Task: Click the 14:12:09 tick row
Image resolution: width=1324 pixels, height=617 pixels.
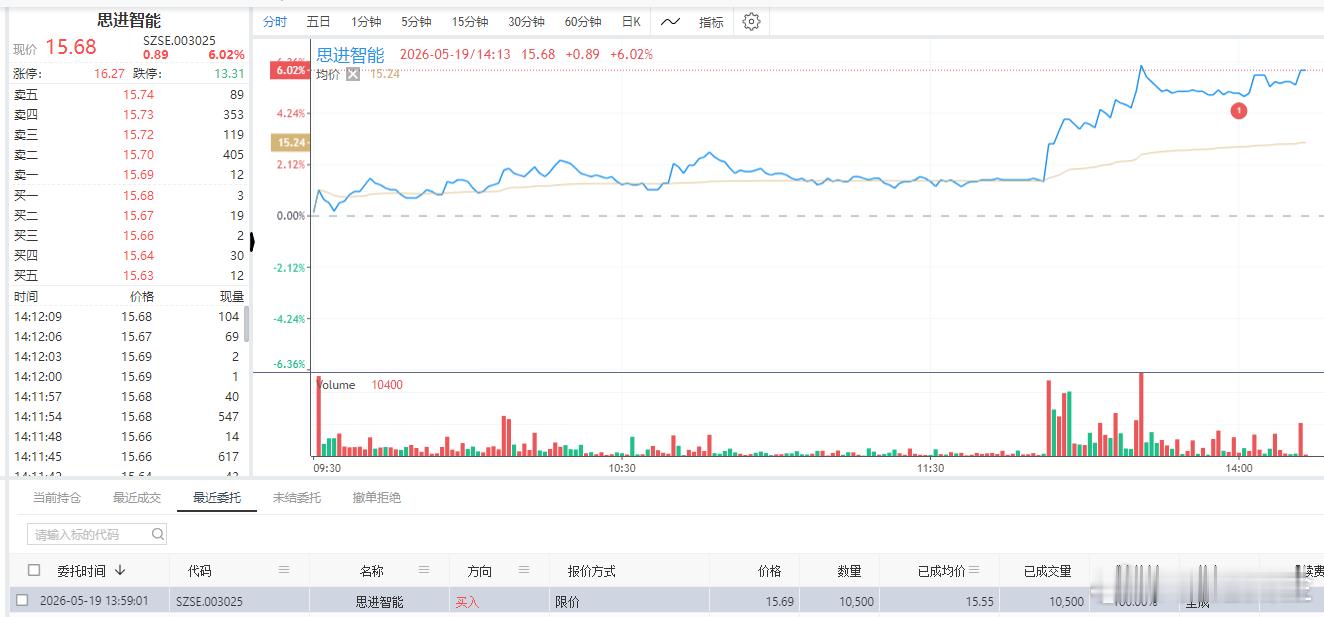Action: 126,316
